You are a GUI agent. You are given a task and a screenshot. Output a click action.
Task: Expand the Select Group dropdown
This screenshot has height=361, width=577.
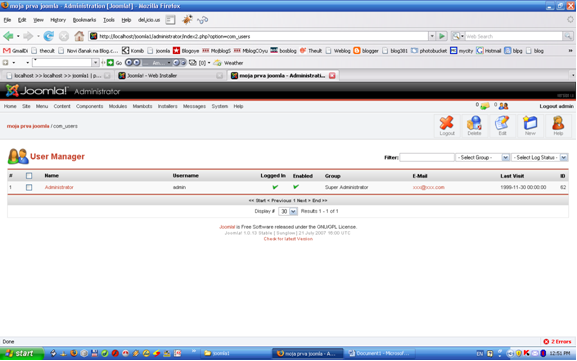click(482, 158)
